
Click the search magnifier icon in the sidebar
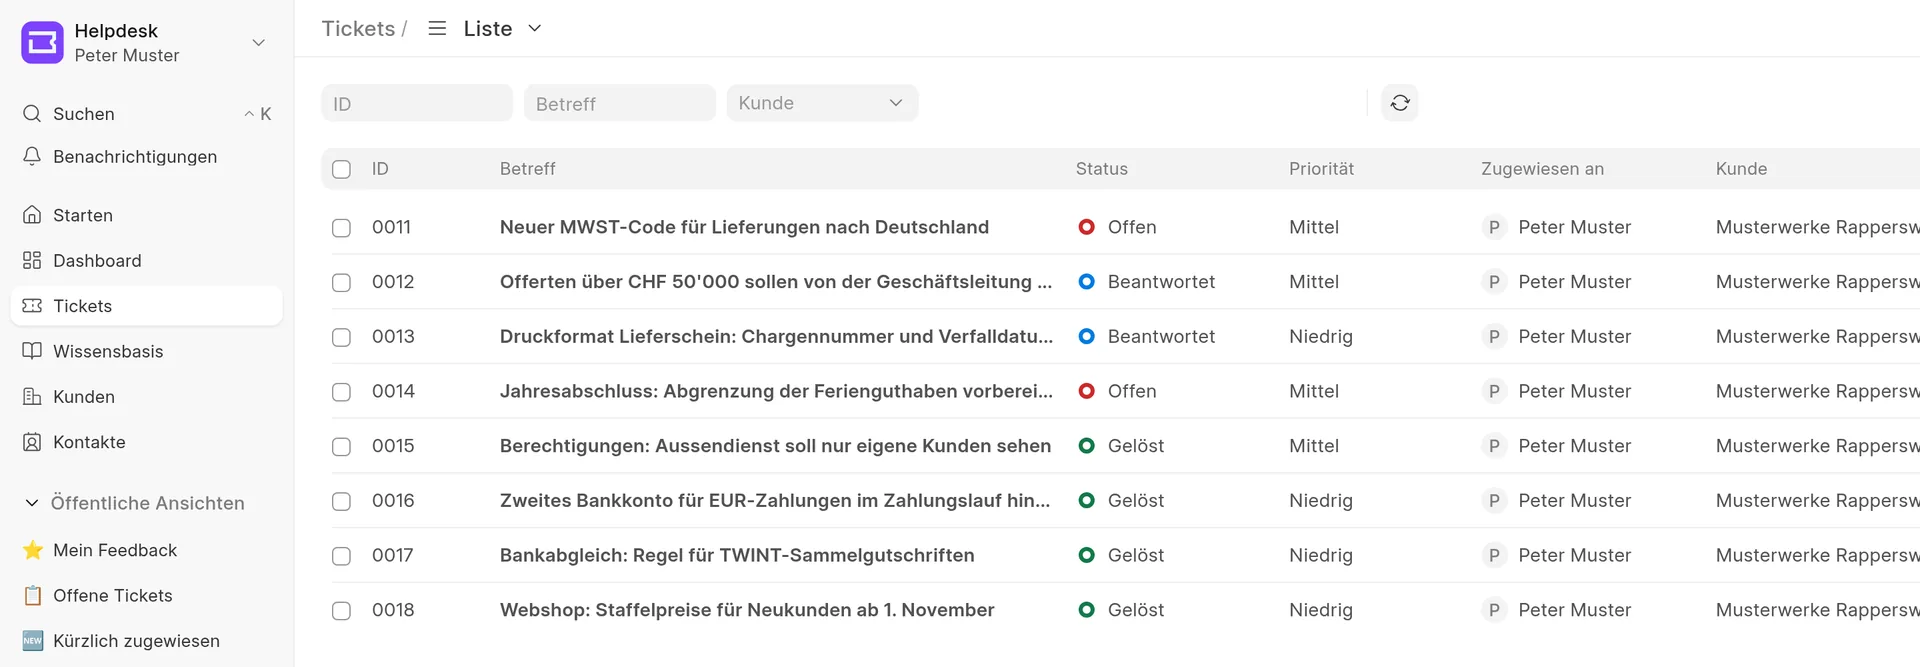click(x=32, y=113)
